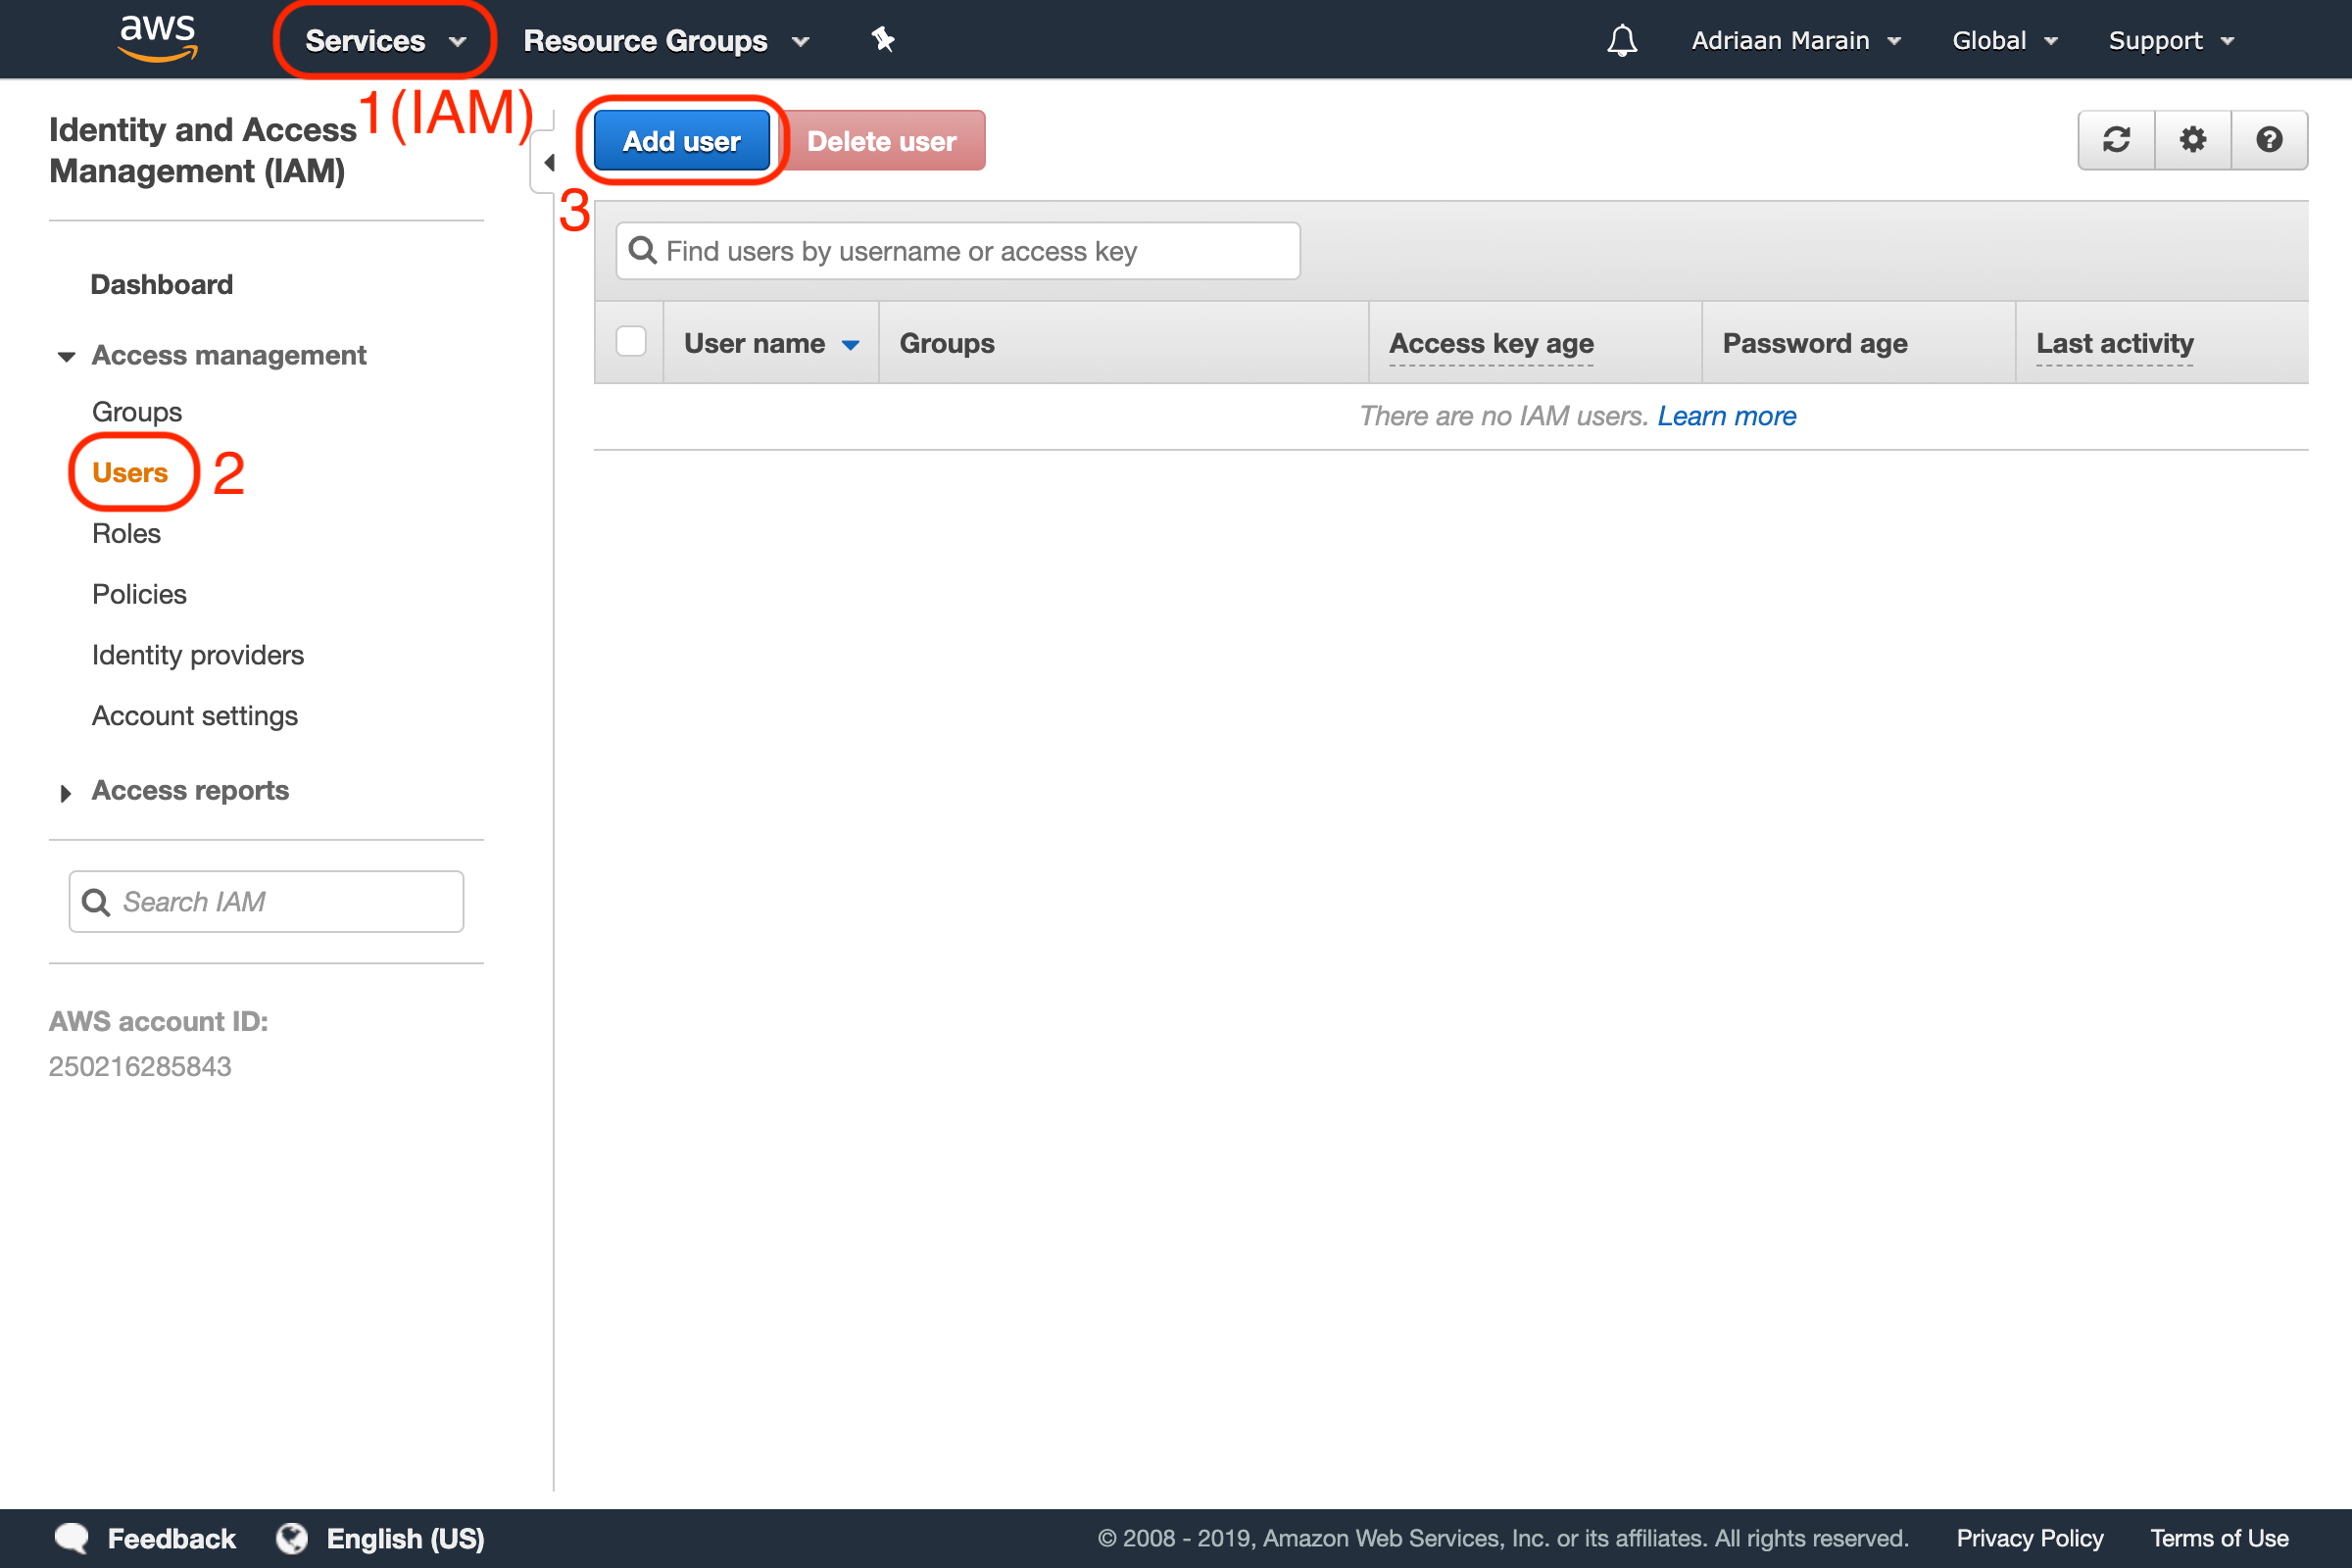Click the Add user button

pos(681,141)
